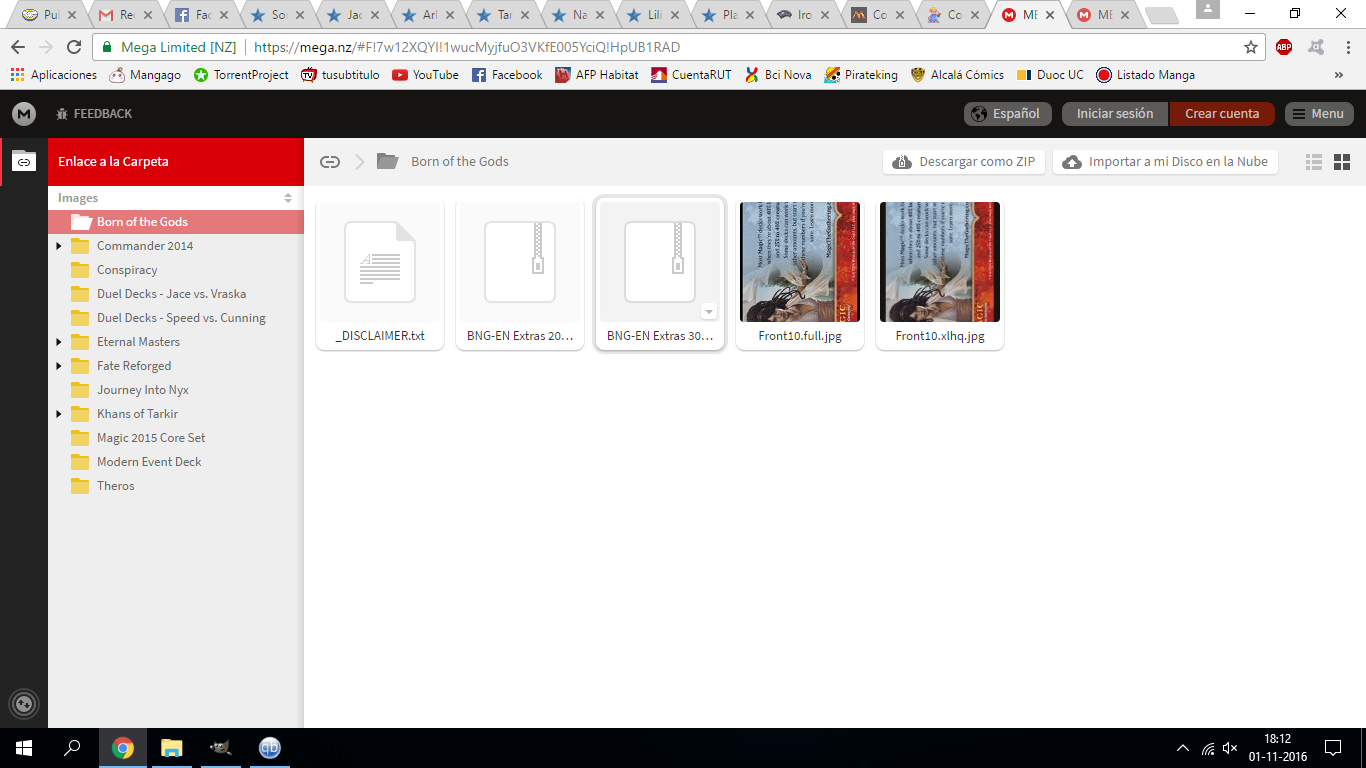The width and height of the screenshot is (1366, 768).
Task: Click the transfers circle icon in sidebar
Action: (24, 704)
